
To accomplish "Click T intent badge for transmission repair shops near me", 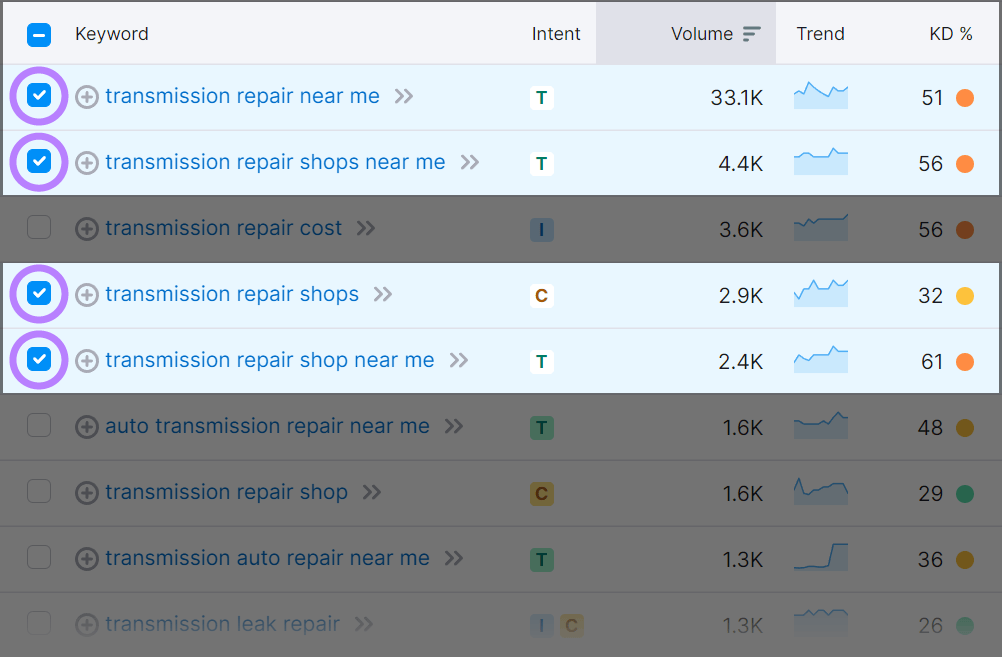I will (541, 164).
